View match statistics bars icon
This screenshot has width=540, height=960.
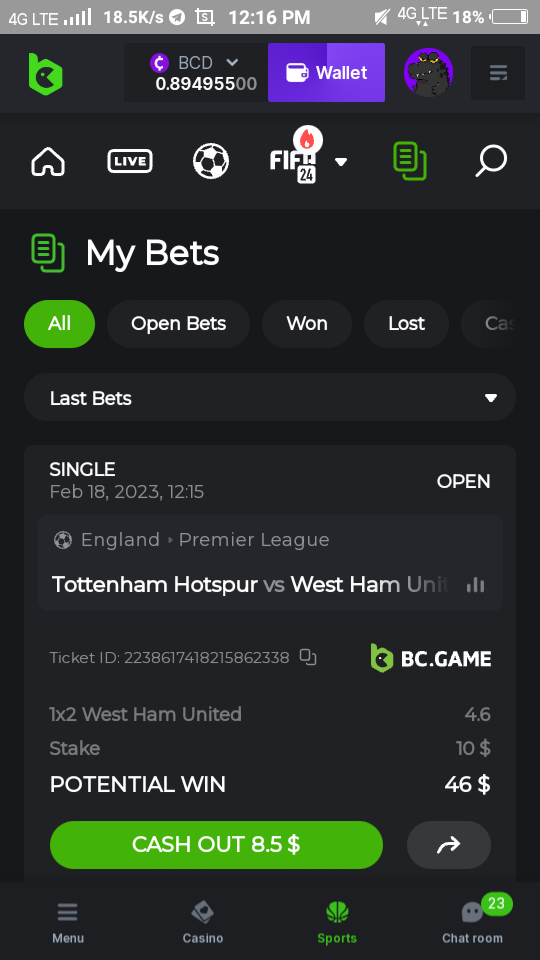point(475,585)
